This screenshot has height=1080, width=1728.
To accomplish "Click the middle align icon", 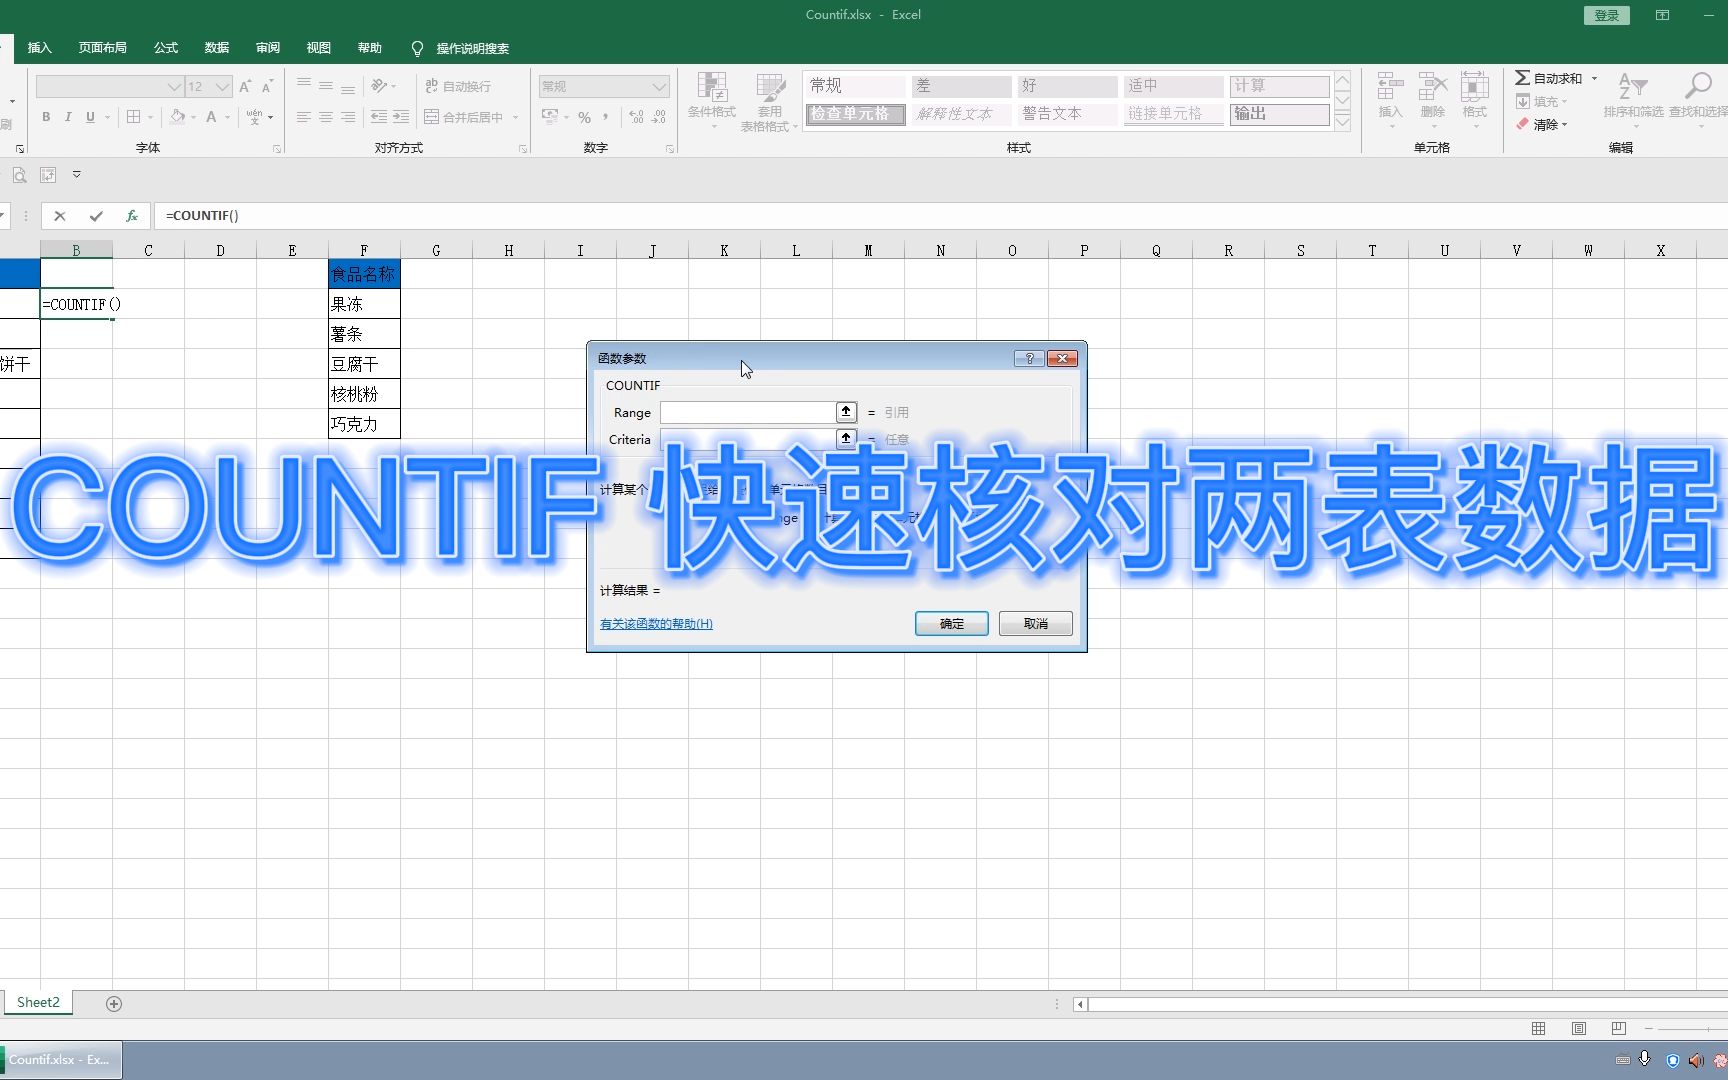I will 326,87.
